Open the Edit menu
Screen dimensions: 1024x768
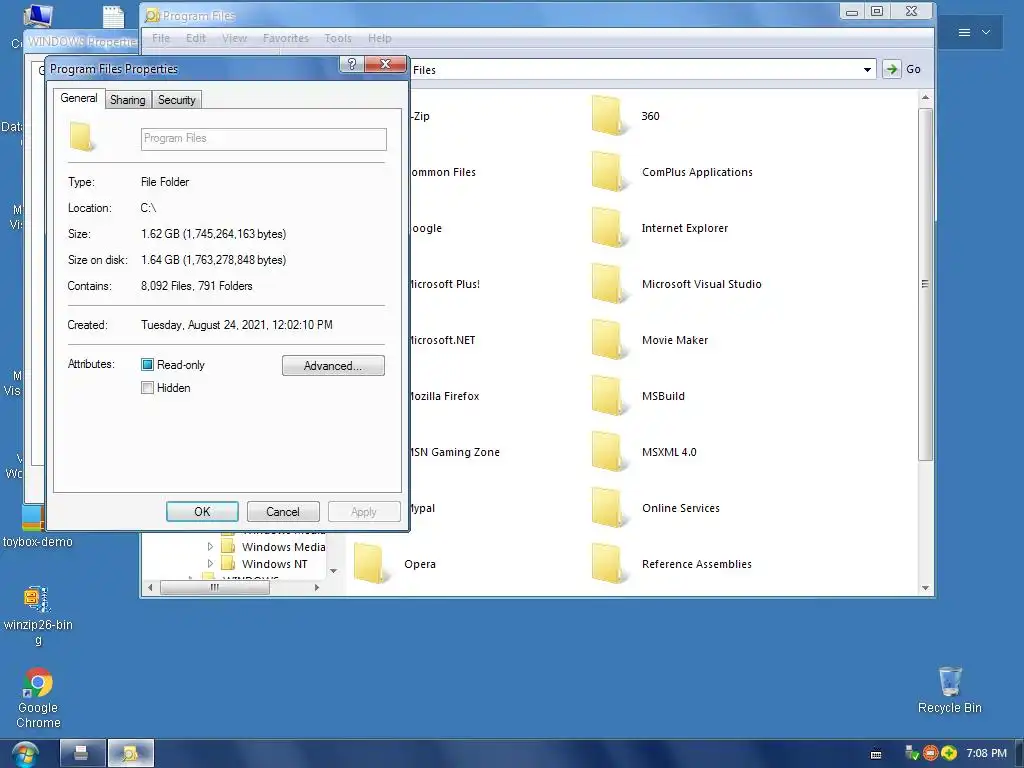tap(195, 39)
